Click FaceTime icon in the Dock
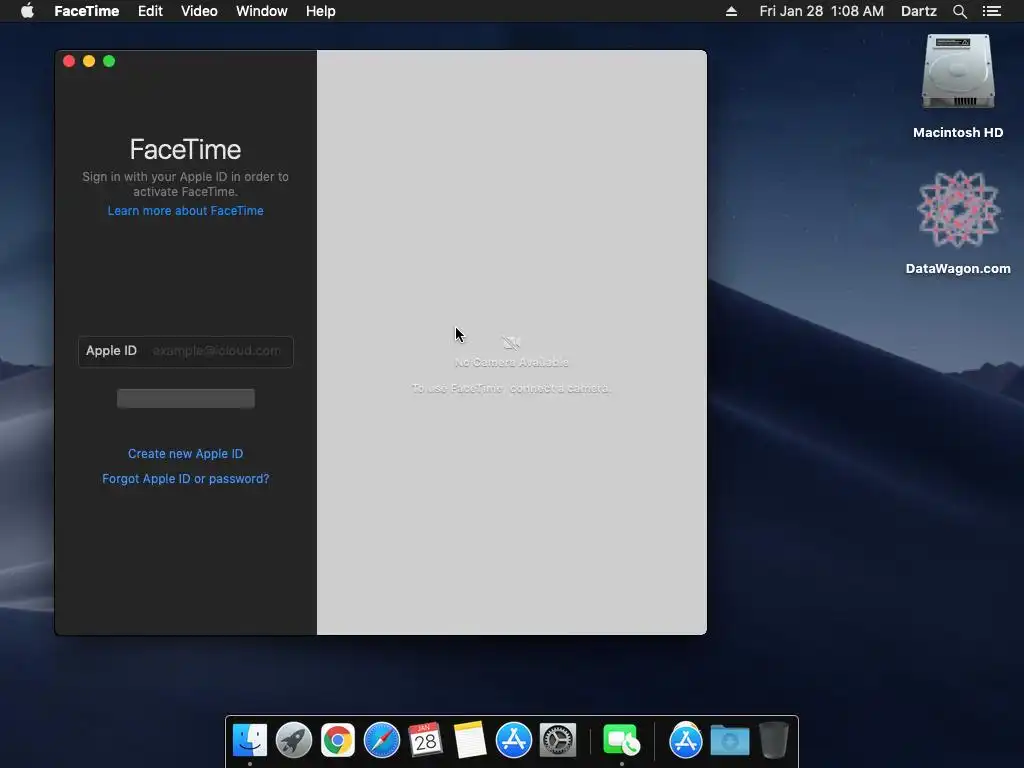 [x=621, y=741]
